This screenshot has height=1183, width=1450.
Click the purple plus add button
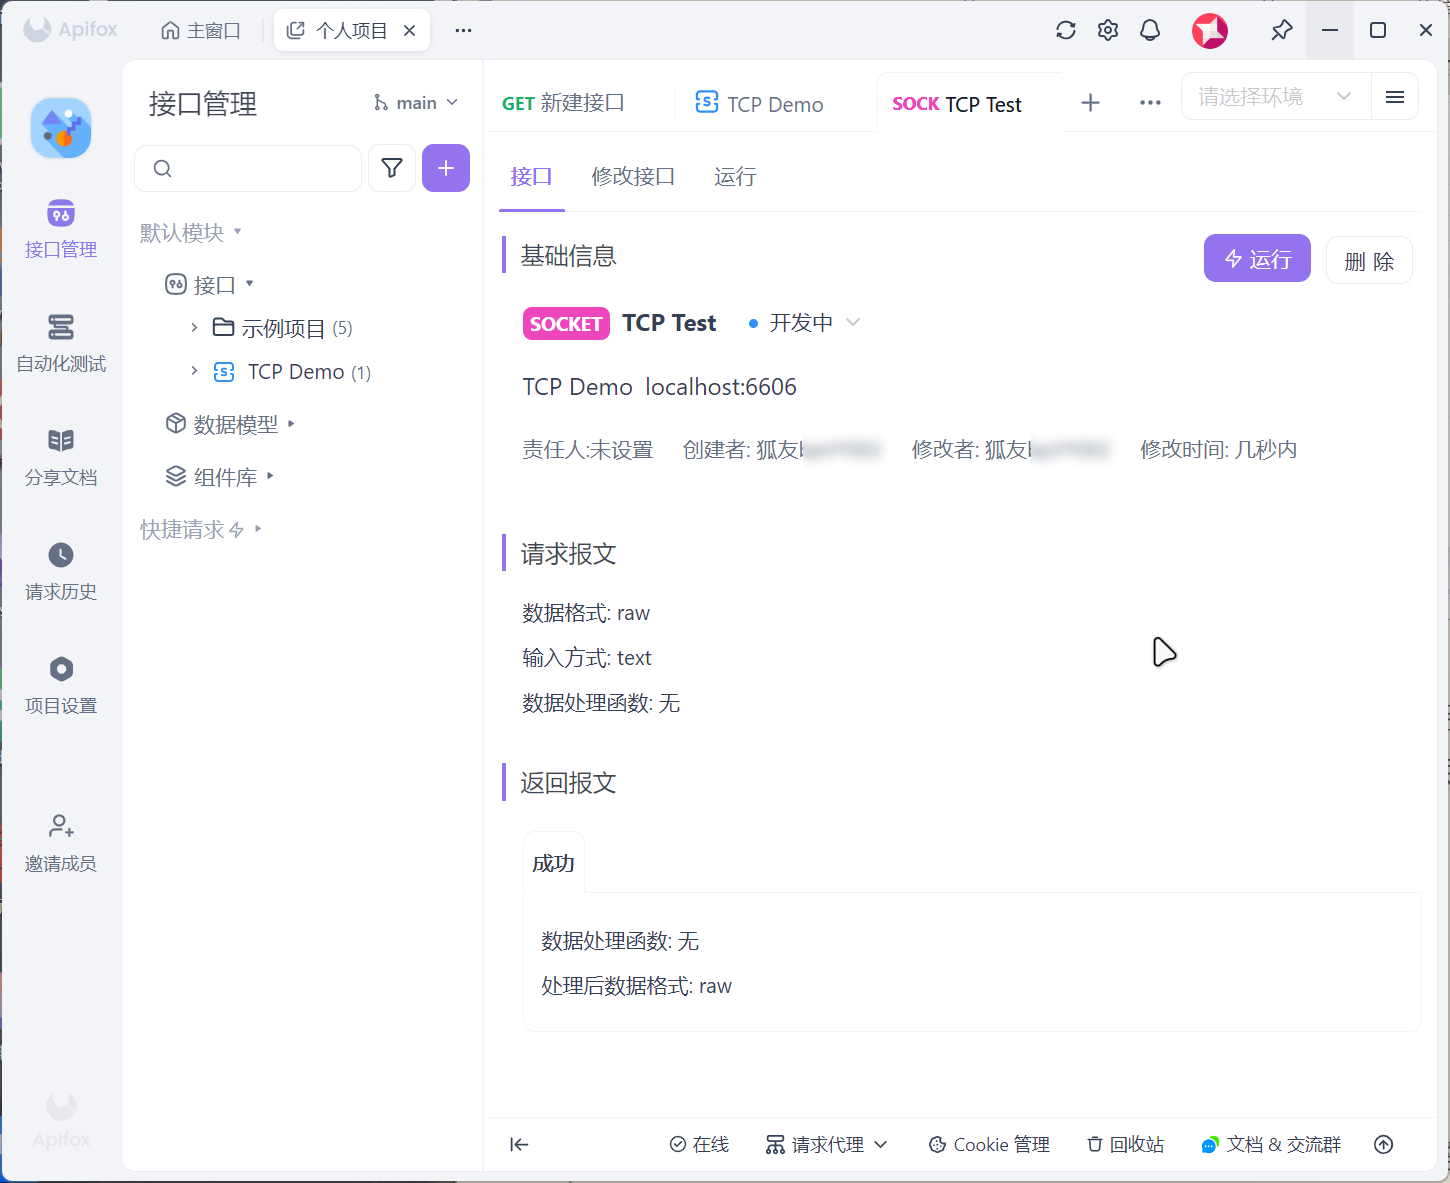446,168
